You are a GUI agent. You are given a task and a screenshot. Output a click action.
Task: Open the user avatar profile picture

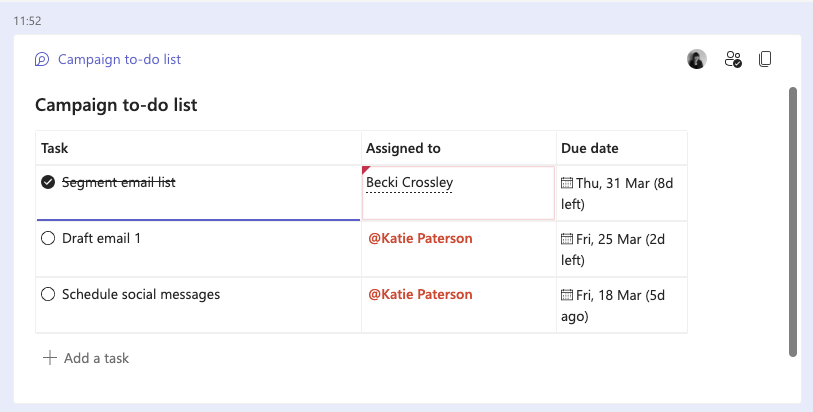click(x=697, y=59)
